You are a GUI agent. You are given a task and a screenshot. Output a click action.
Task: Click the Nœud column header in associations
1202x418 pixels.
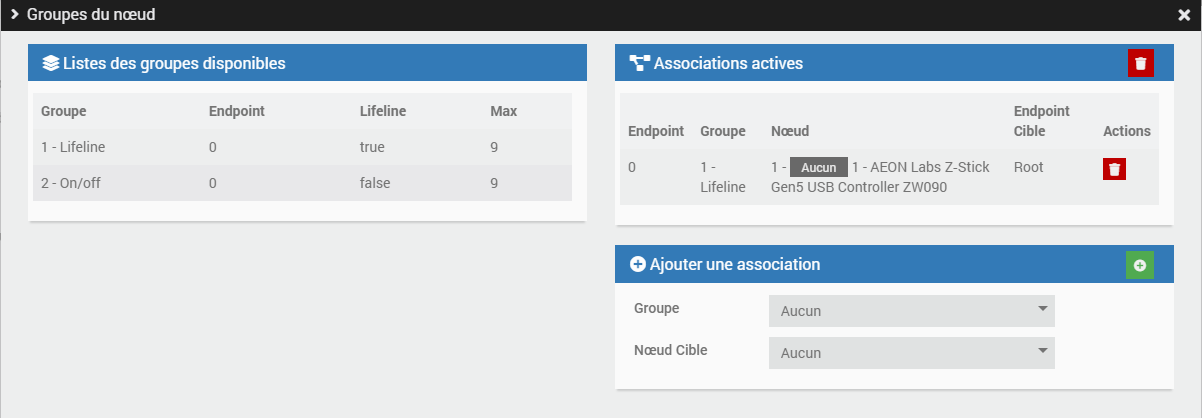[790, 131]
